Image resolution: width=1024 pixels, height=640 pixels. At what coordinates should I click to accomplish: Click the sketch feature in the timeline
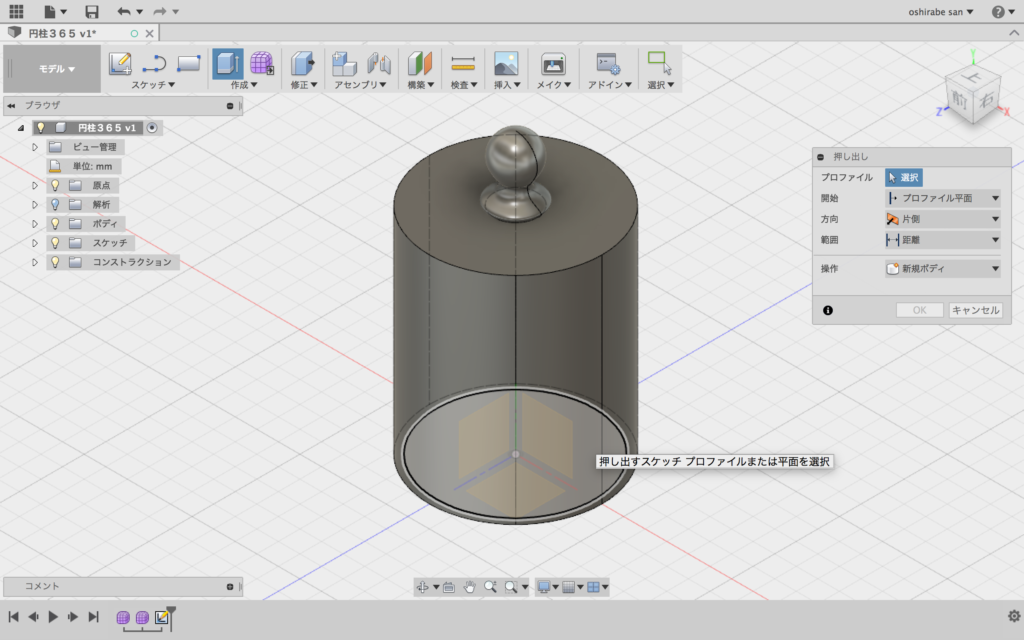[x=161, y=617]
